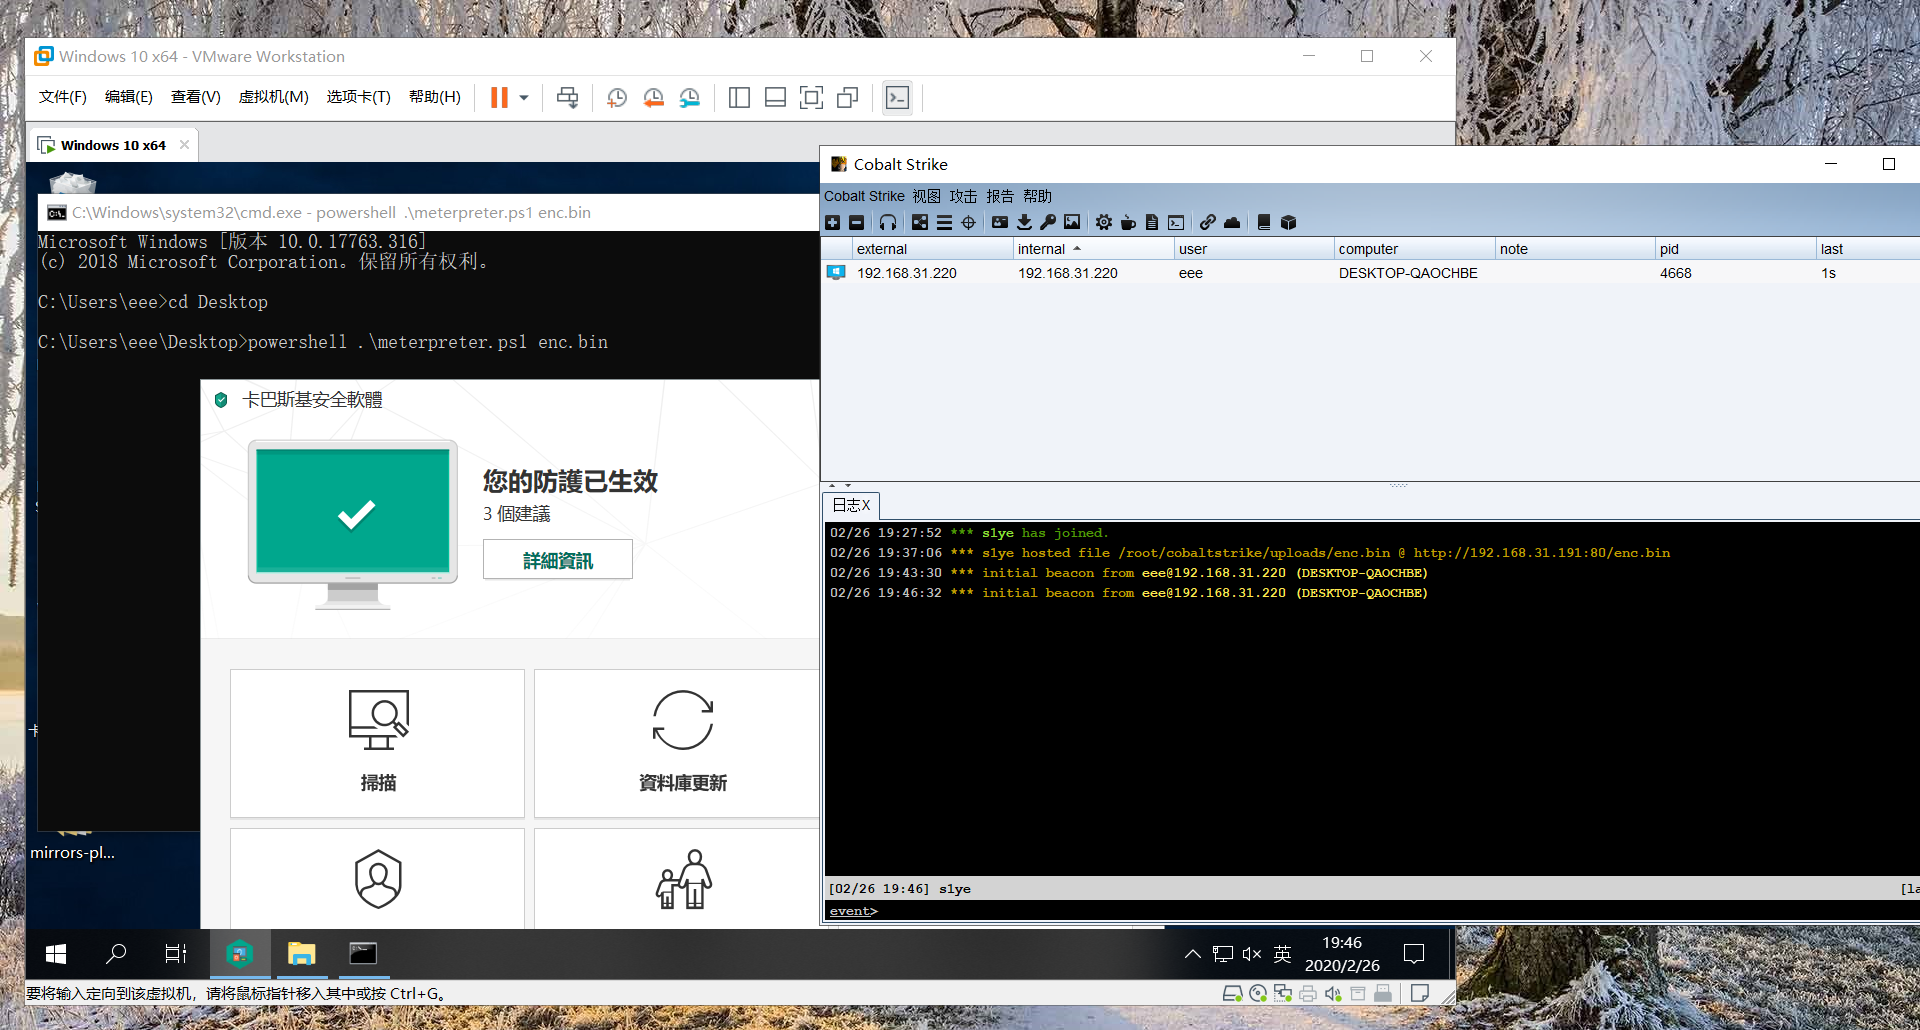1920x1030 pixels.
Task: Toggle VMware console view icon
Action: click(897, 97)
